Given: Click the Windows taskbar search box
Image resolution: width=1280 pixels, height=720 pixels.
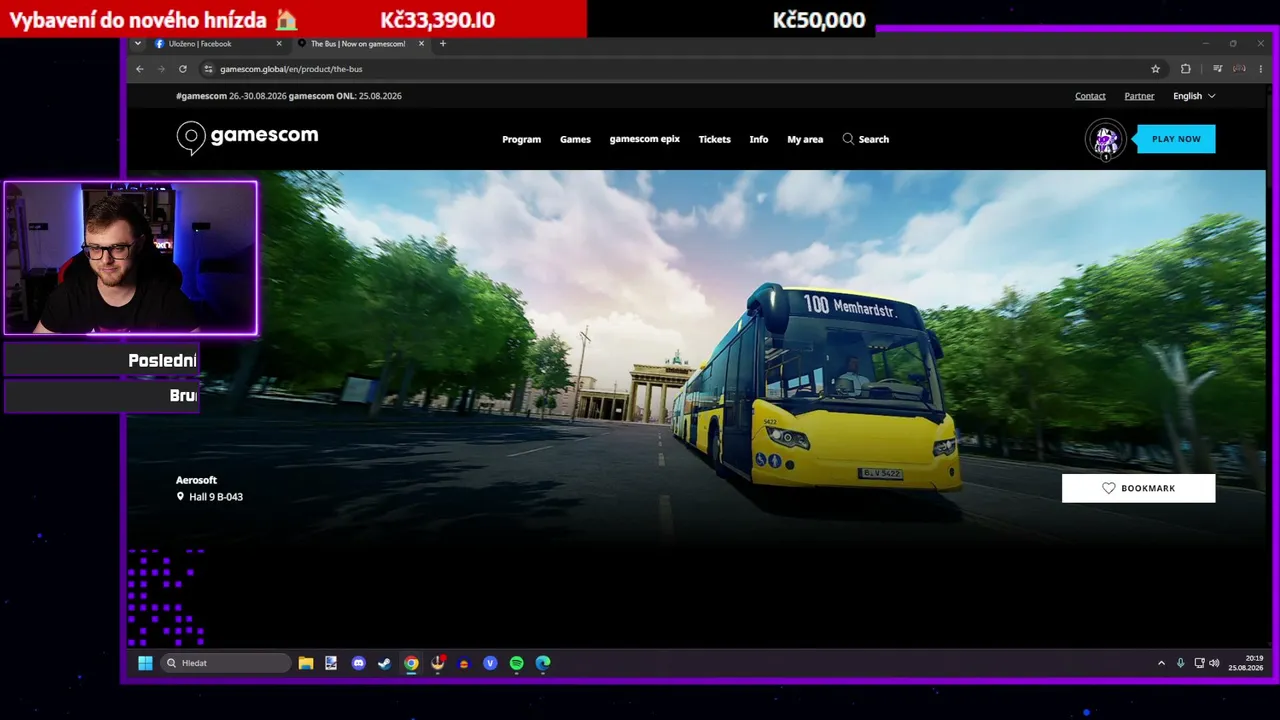Looking at the screenshot, I should (x=227, y=663).
